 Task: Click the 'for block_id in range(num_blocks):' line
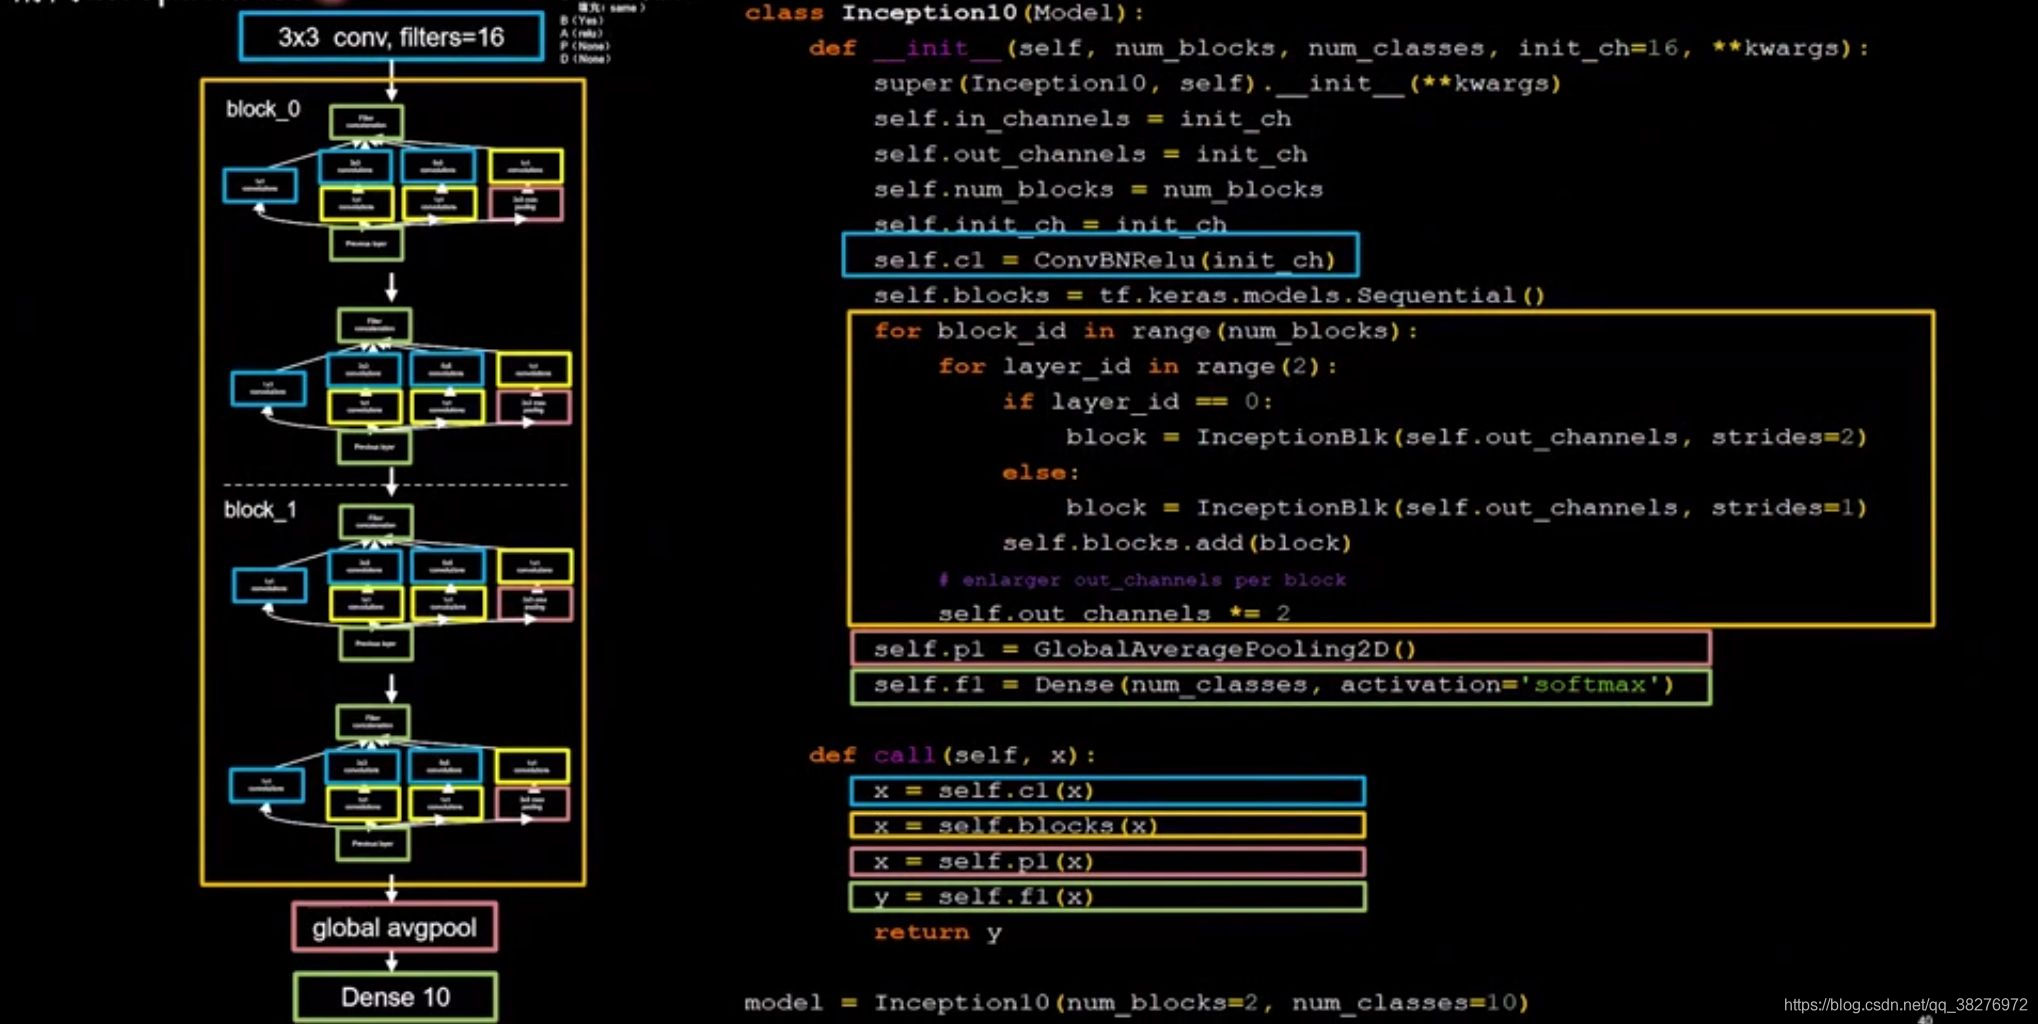click(x=1146, y=331)
